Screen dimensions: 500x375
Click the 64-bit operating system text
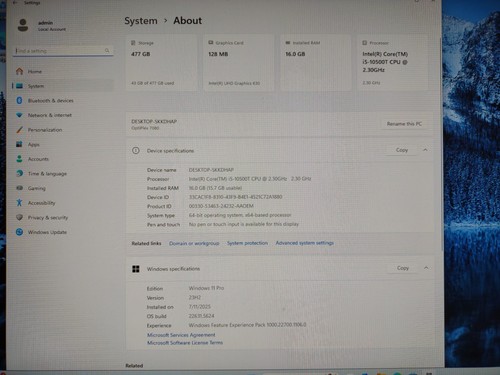tap(240, 215)
